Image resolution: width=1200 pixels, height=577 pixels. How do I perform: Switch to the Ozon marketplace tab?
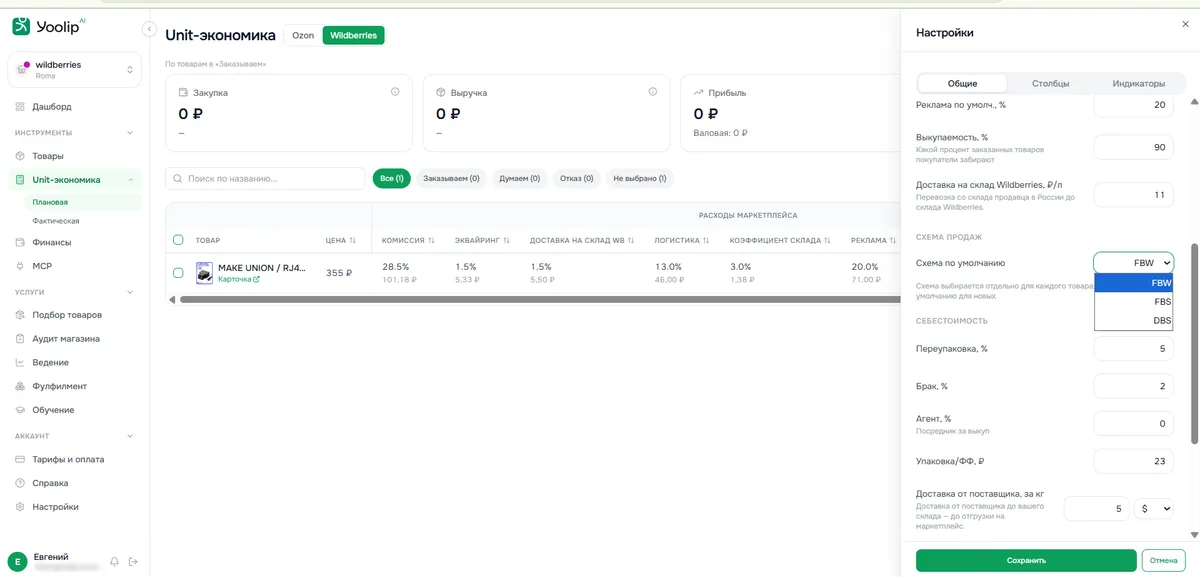coord(302,35)
